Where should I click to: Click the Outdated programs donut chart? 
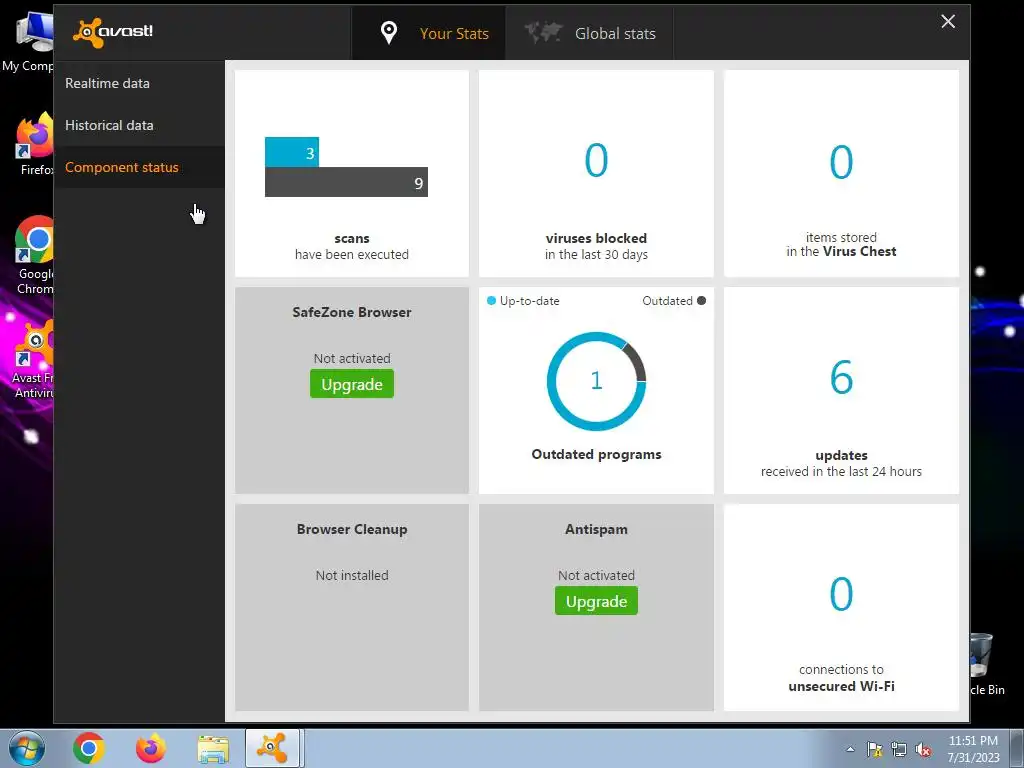(596, 381)
